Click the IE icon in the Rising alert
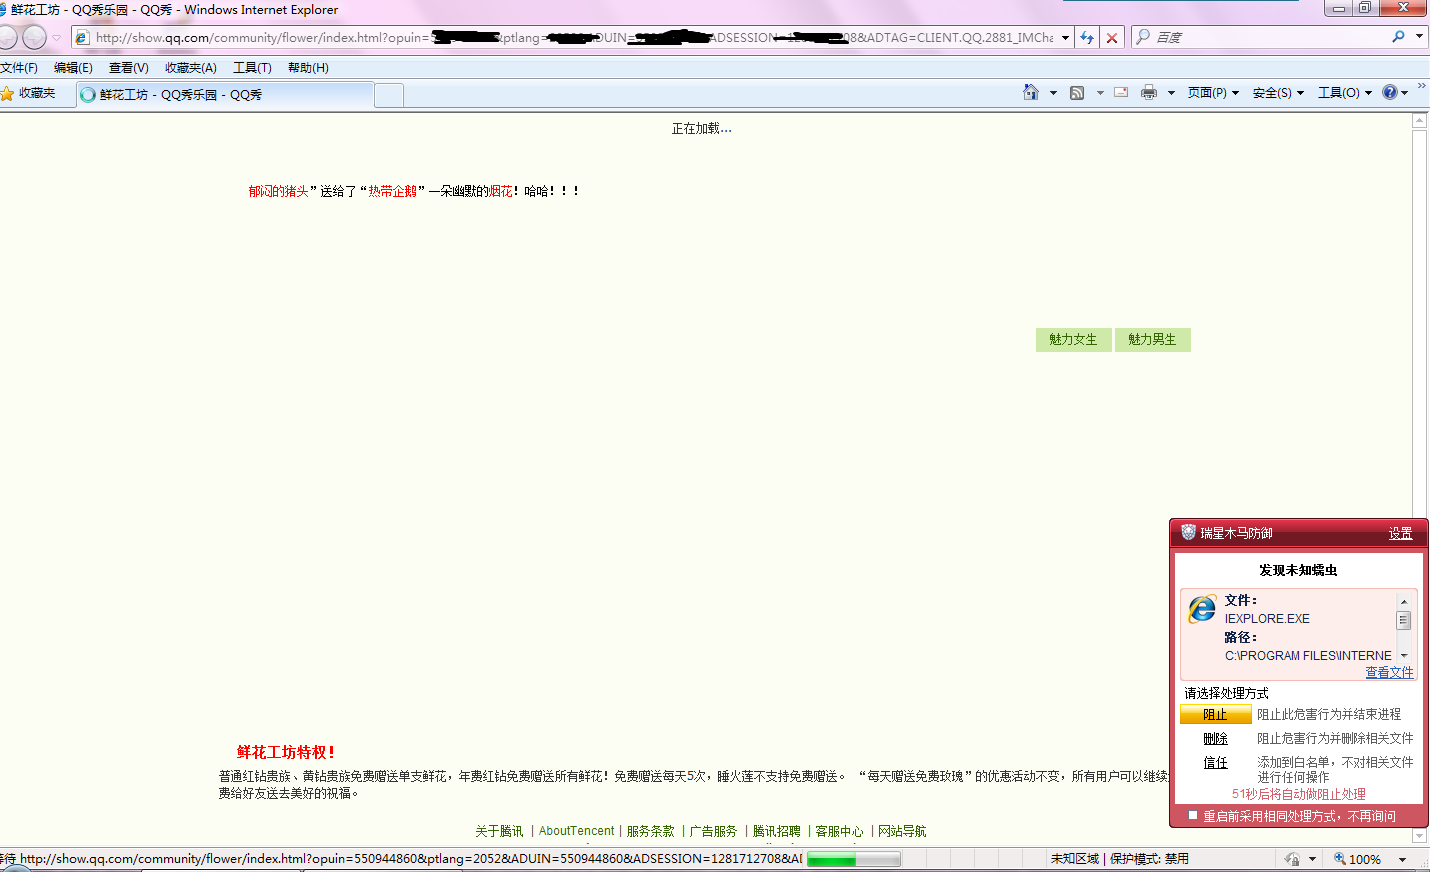This screenshot has width=1430, height=872. pyautogui.click(x=1202, y=607)
